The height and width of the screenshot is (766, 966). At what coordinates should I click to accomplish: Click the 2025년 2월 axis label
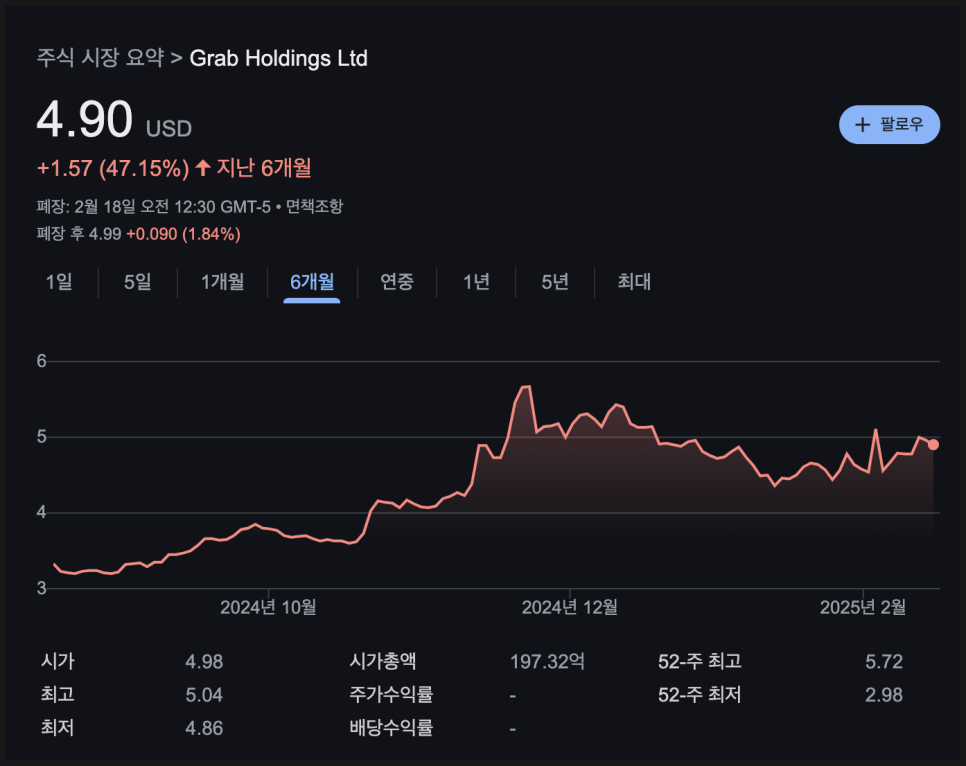tap(862, 608)
